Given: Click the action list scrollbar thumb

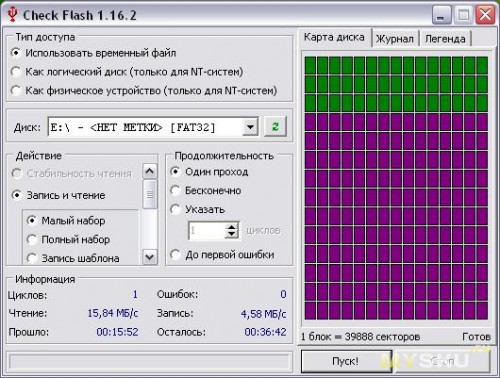Looking at the screenshot, I should tap(150, 194).
